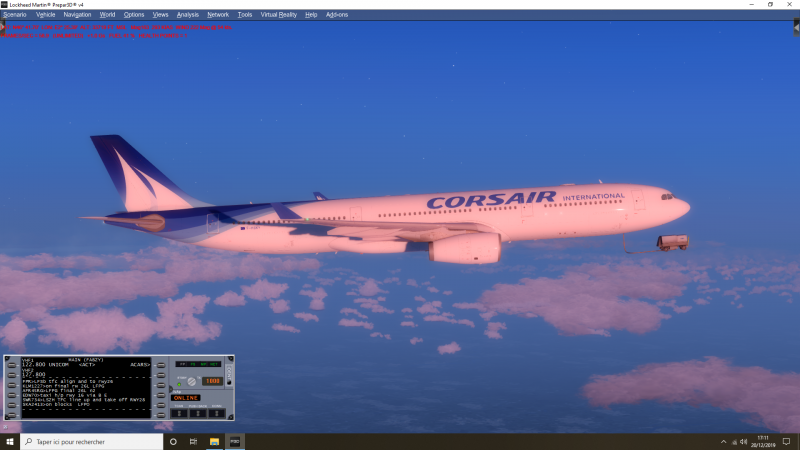
Task: Click the green transponder indicator light
Action: [179, 385]
